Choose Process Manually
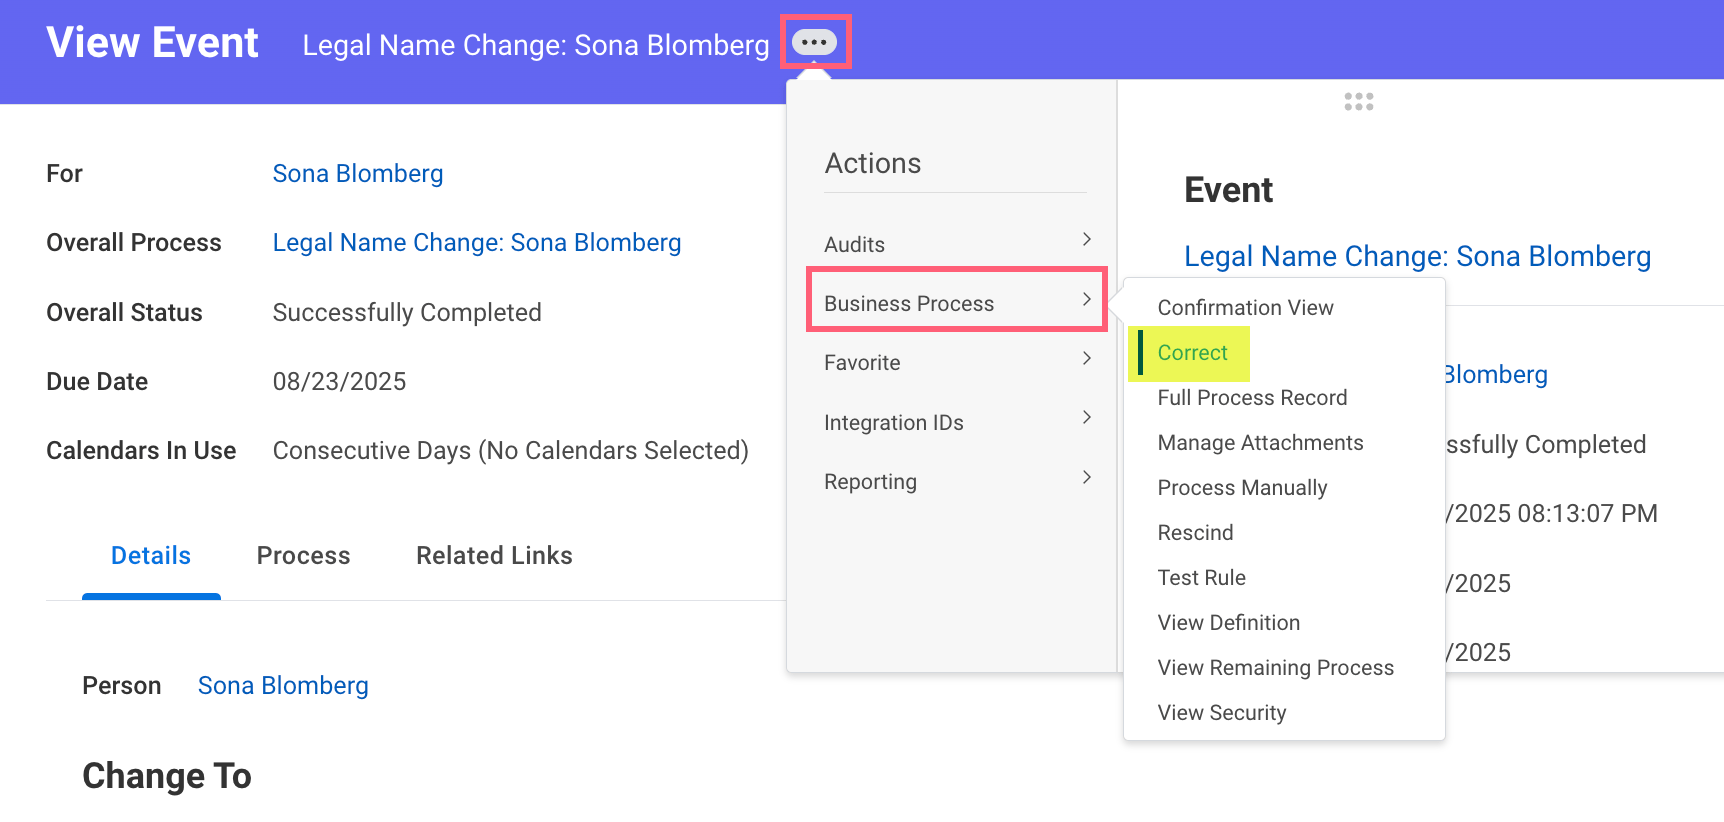The image size is (1724, 822). 1242,488
